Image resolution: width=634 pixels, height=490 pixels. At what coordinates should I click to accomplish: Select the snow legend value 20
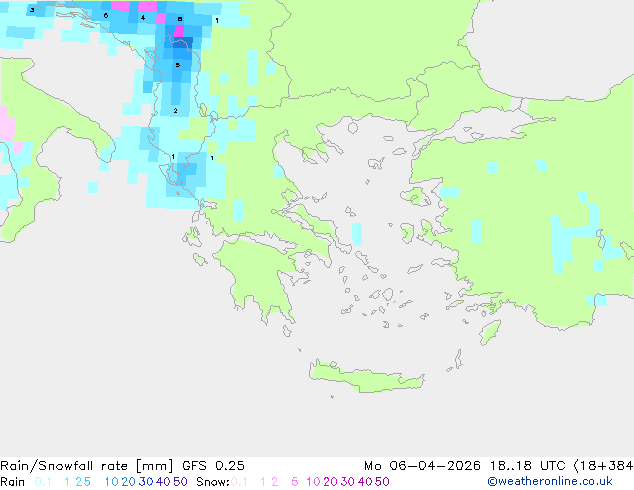point(330,482)
